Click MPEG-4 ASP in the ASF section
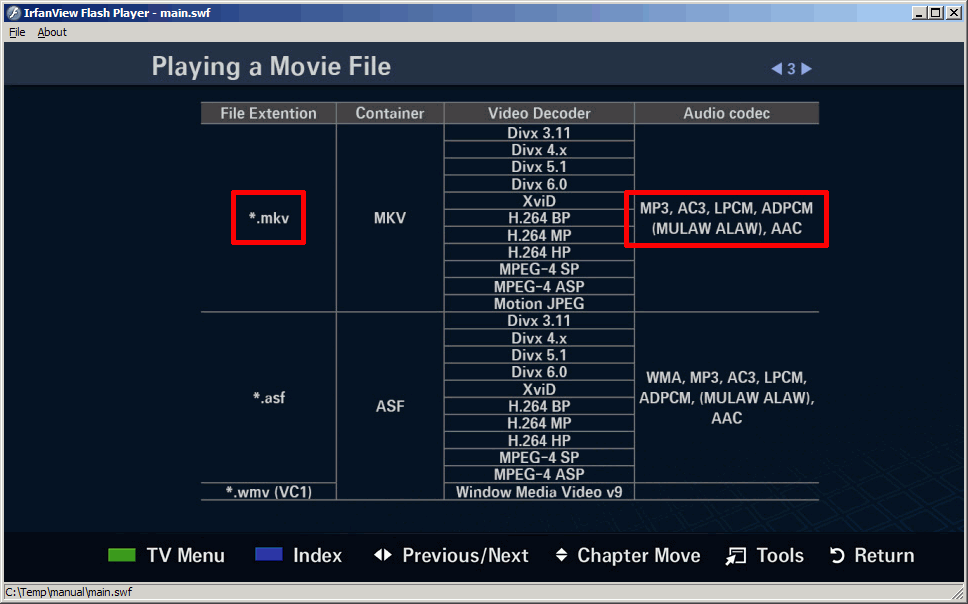This screenshot has width=968, height=604. pyautogui.click(x=539, y=474)
